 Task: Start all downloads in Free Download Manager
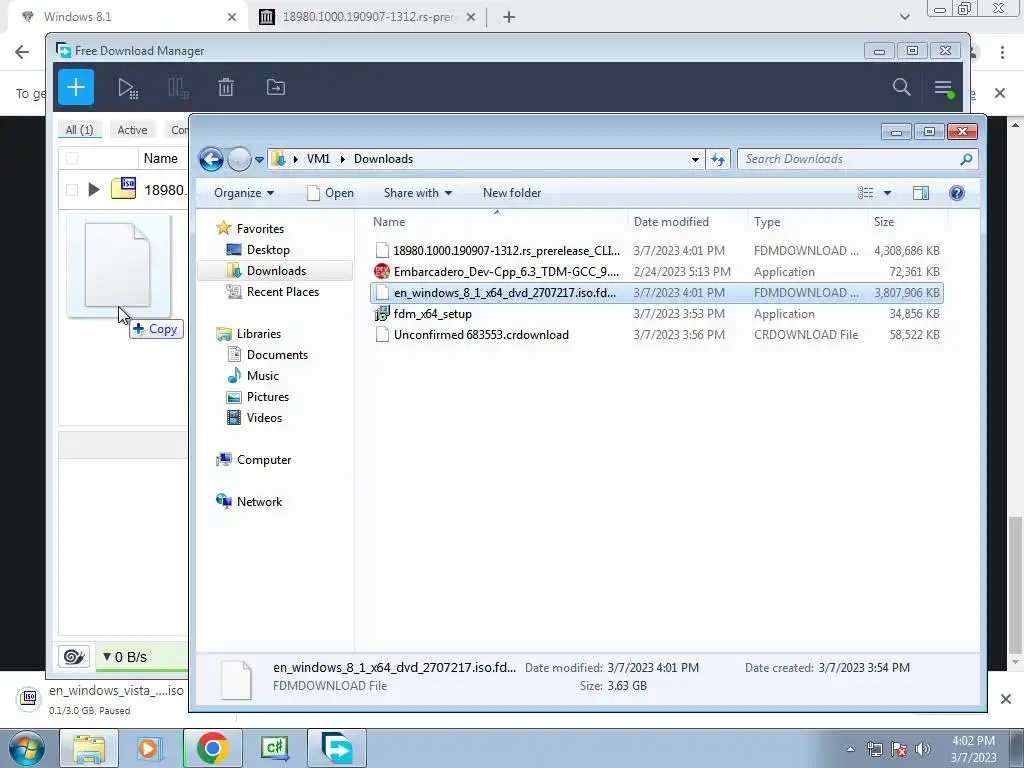pyautogui.click(x=127, y=88)
